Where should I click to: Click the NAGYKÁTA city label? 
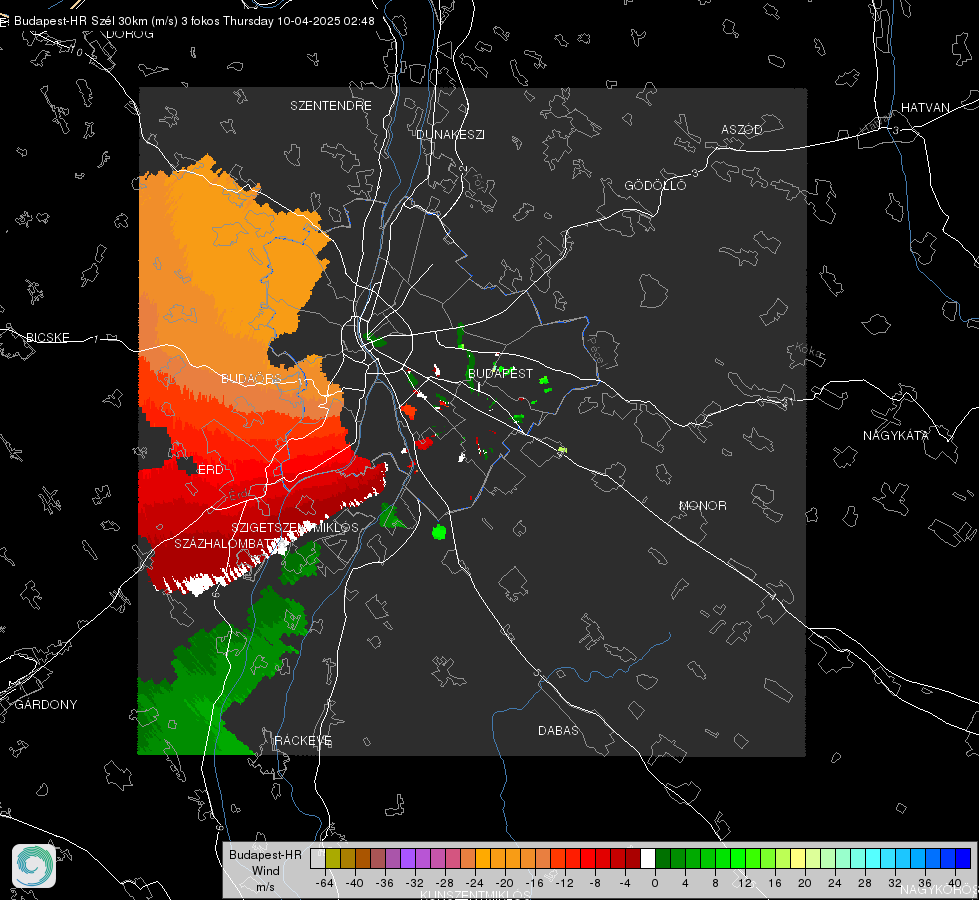(x=895, y=435)
